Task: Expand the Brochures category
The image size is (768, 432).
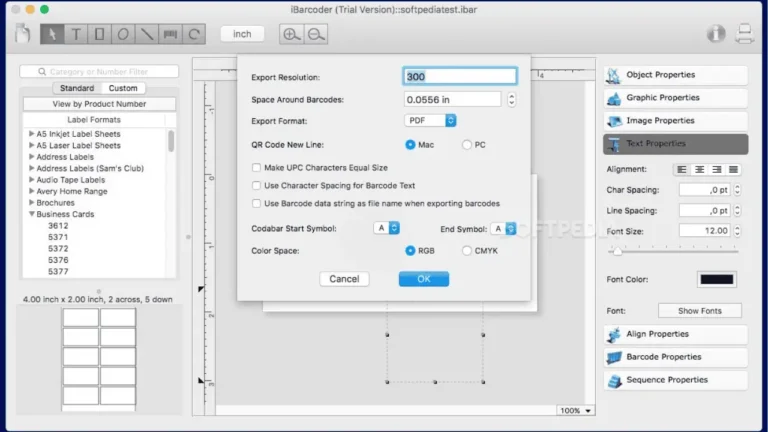Action: (31, 202)
